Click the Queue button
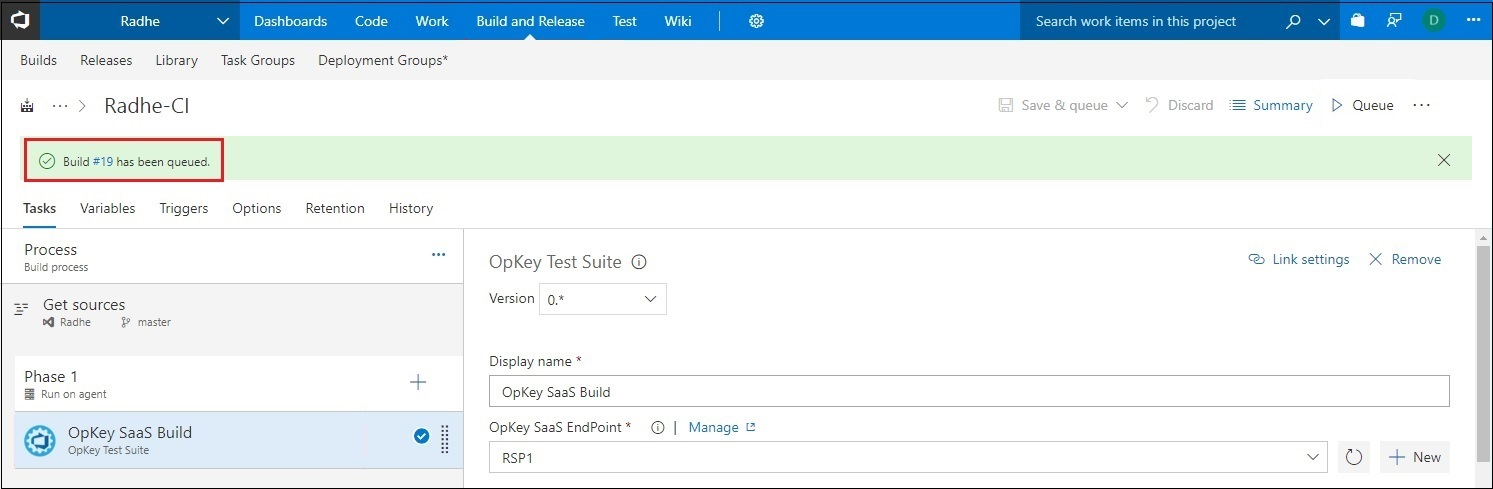Screen dimensions: 1493x489 point(1362,105)
